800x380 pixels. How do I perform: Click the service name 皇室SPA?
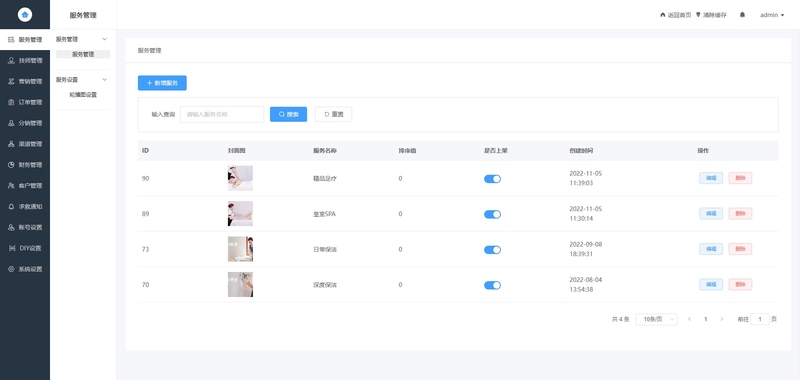click(324, 214)
